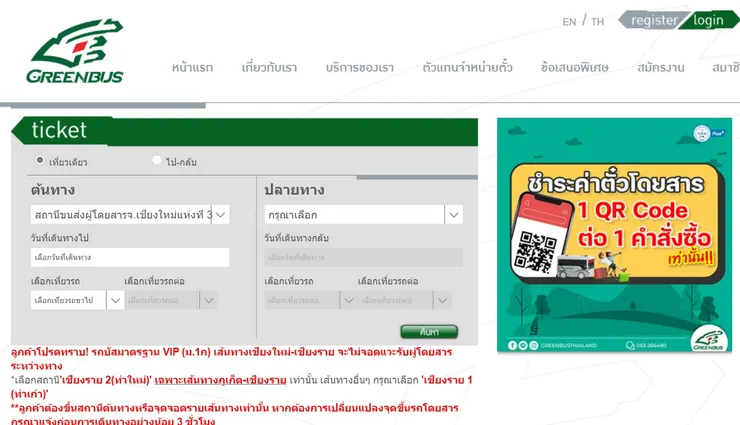Click the เฉพาะเส้นทางภูเก็ต-เชียงราย underlined link
The image size is (740, 425).
click(x=220, y=380)
